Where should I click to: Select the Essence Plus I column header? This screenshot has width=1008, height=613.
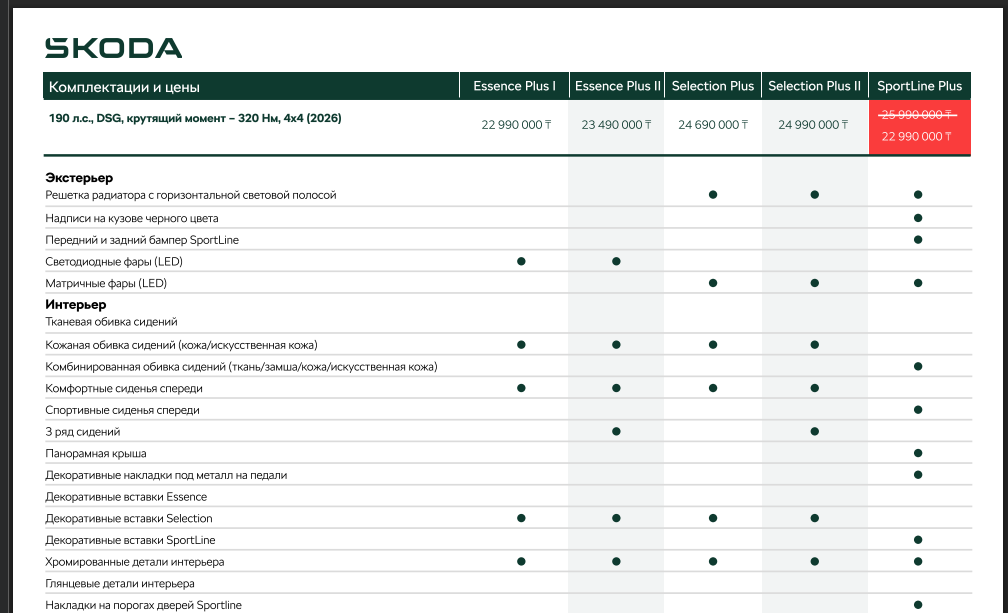click(x=514, y=86)
